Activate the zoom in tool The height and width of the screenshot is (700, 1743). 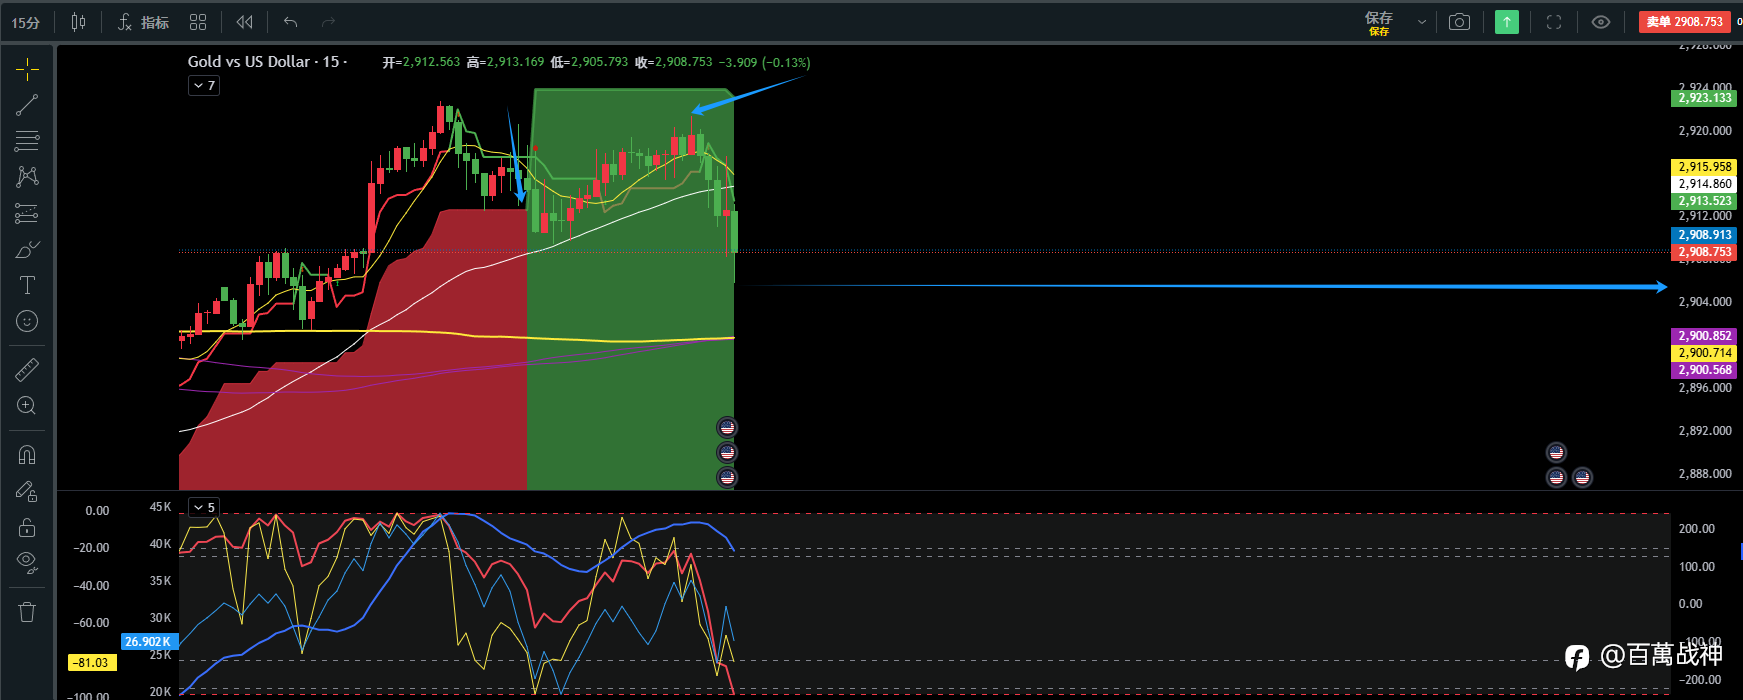(x=27, y=406)
